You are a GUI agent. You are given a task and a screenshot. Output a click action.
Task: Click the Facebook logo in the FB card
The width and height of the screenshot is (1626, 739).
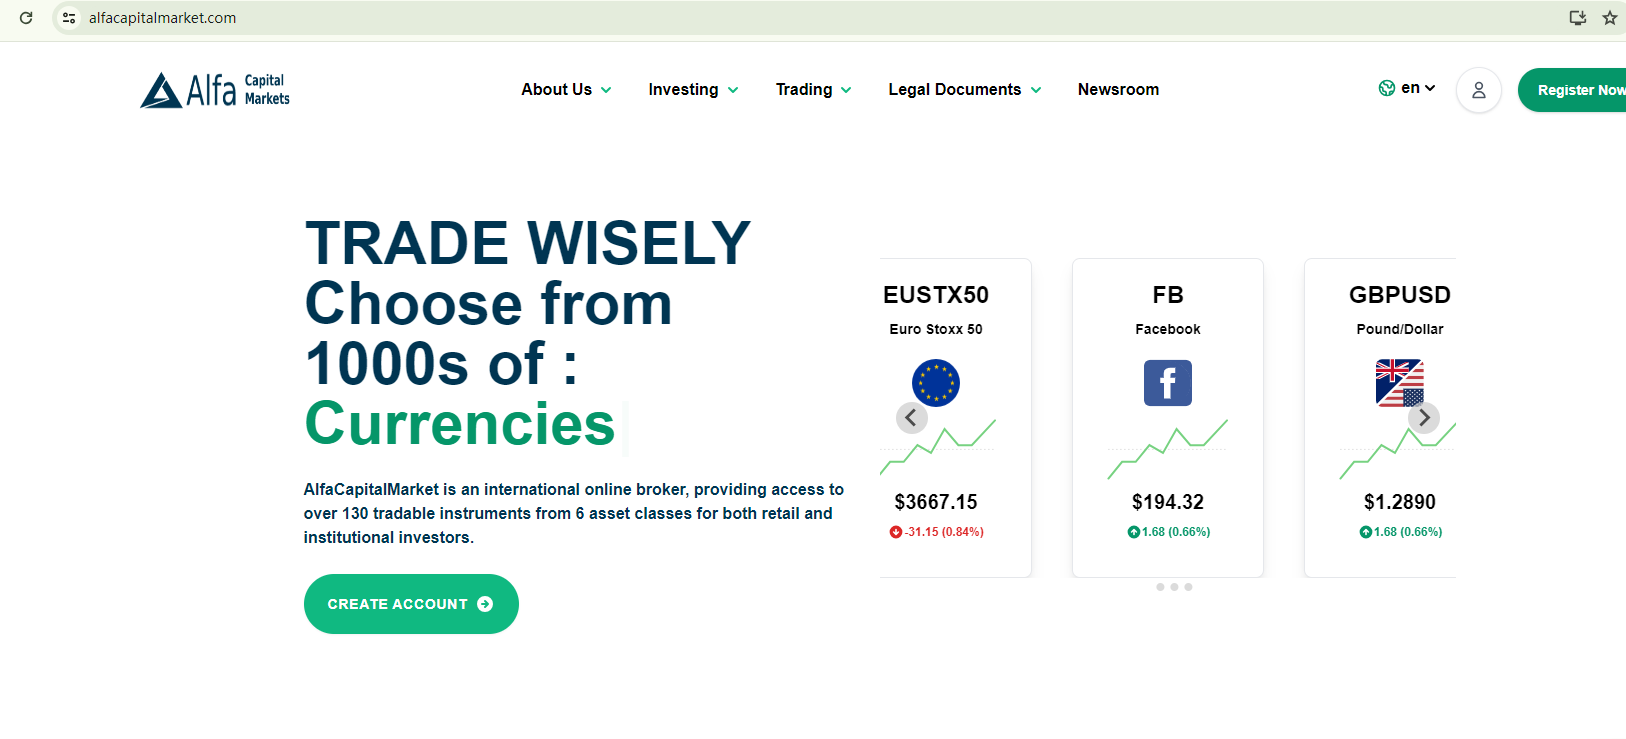[1167, 383]
